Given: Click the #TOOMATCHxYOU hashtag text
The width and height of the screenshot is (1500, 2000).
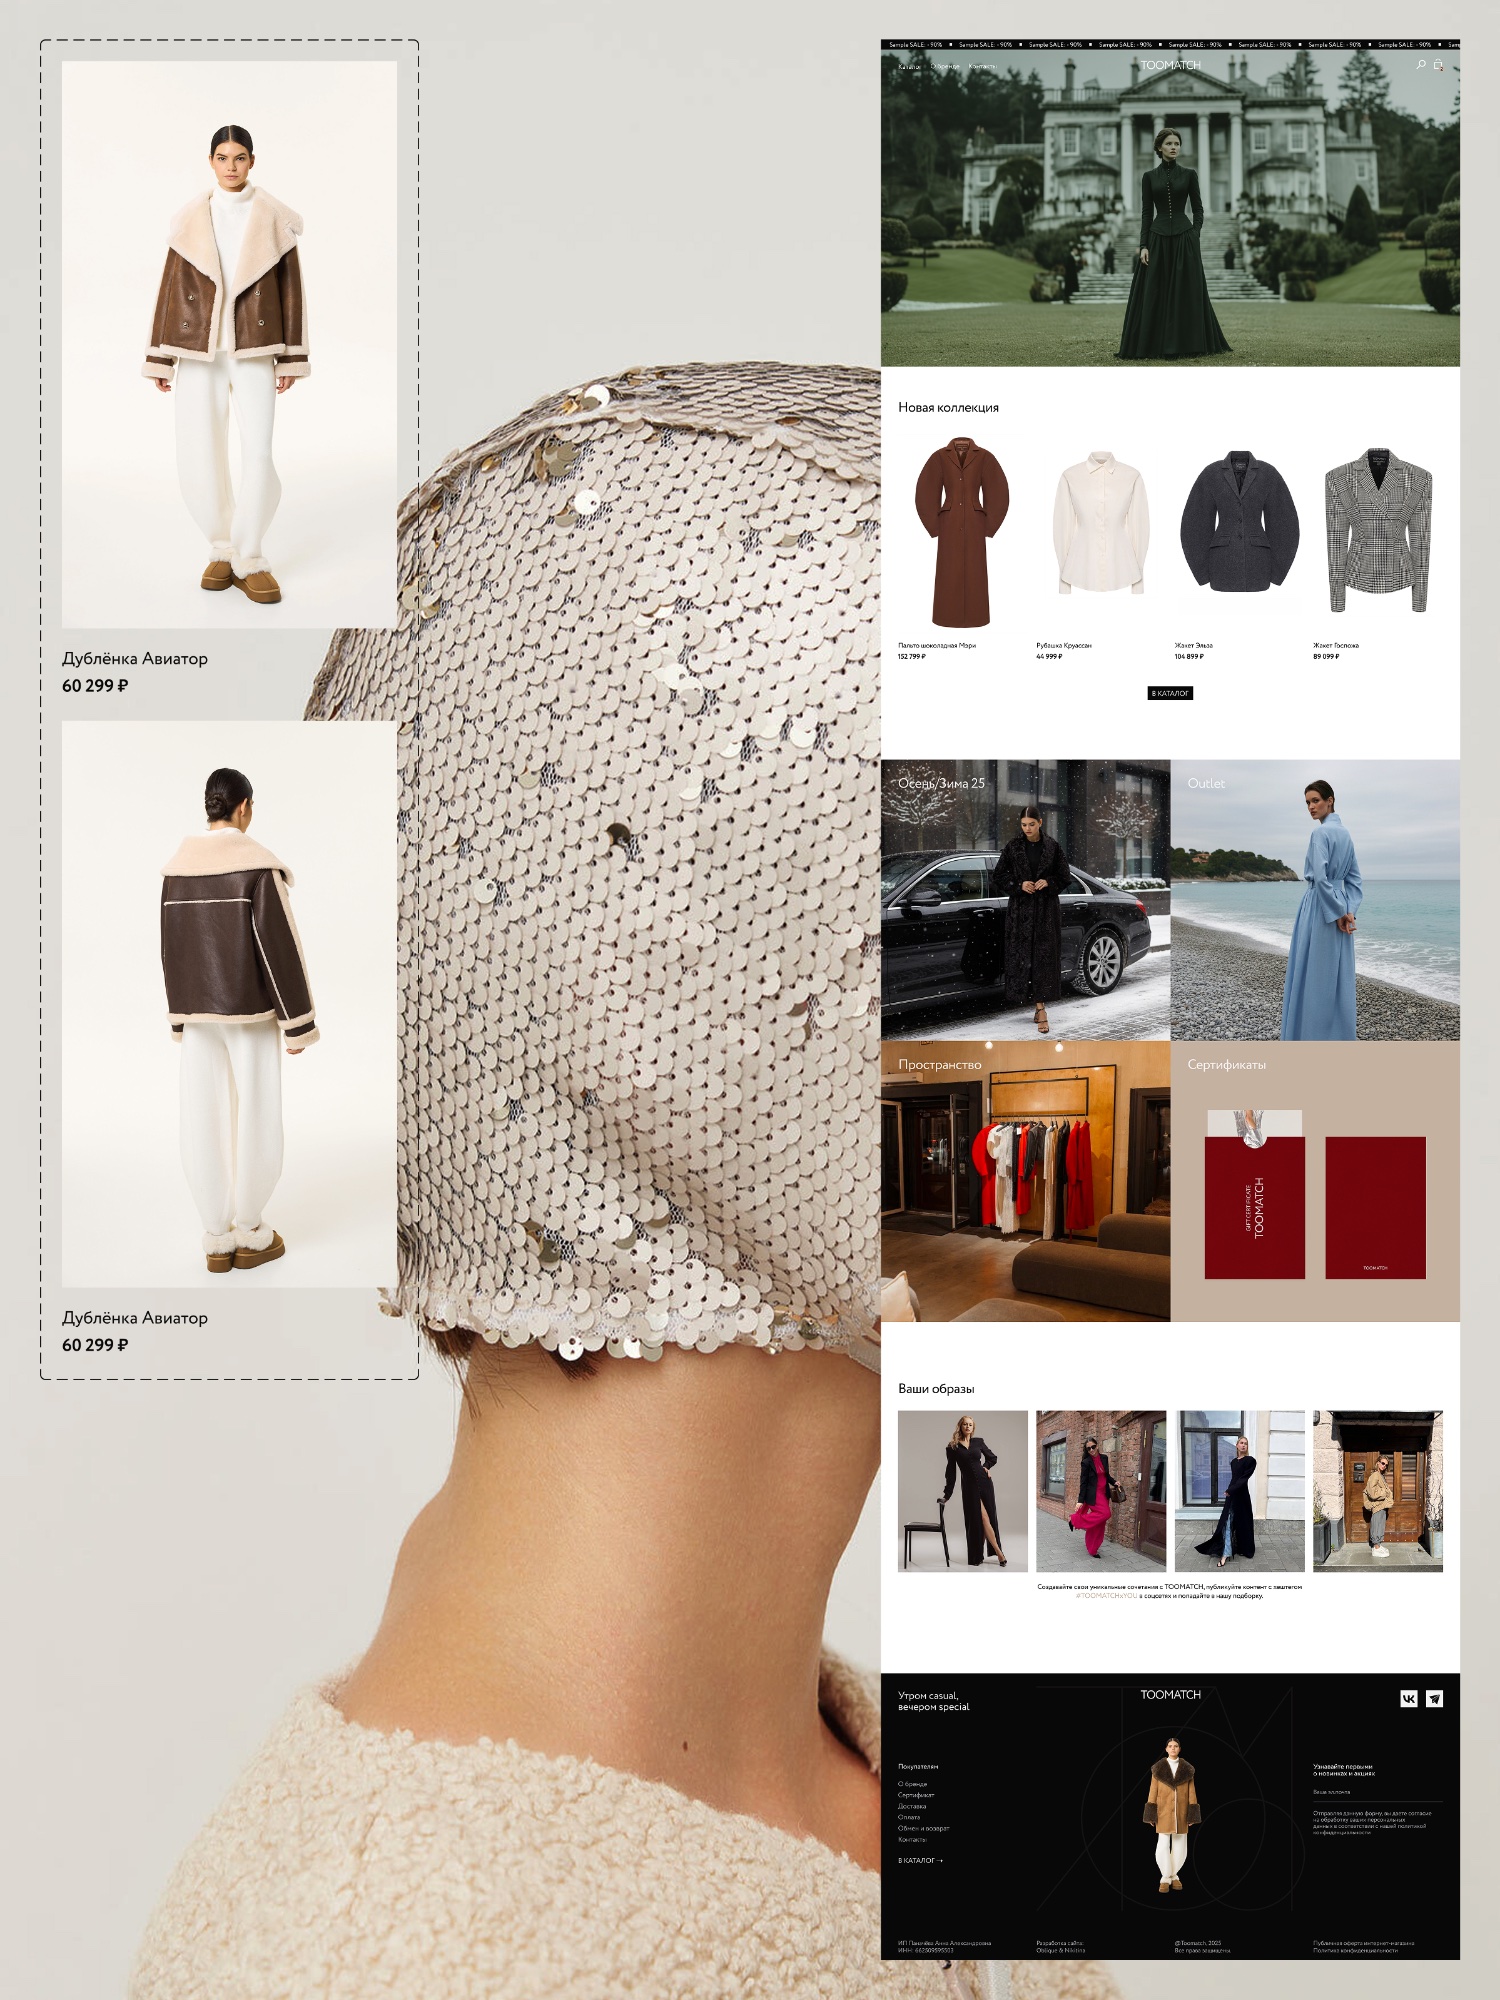Looking at the screenshot, I should 1106,1596.
